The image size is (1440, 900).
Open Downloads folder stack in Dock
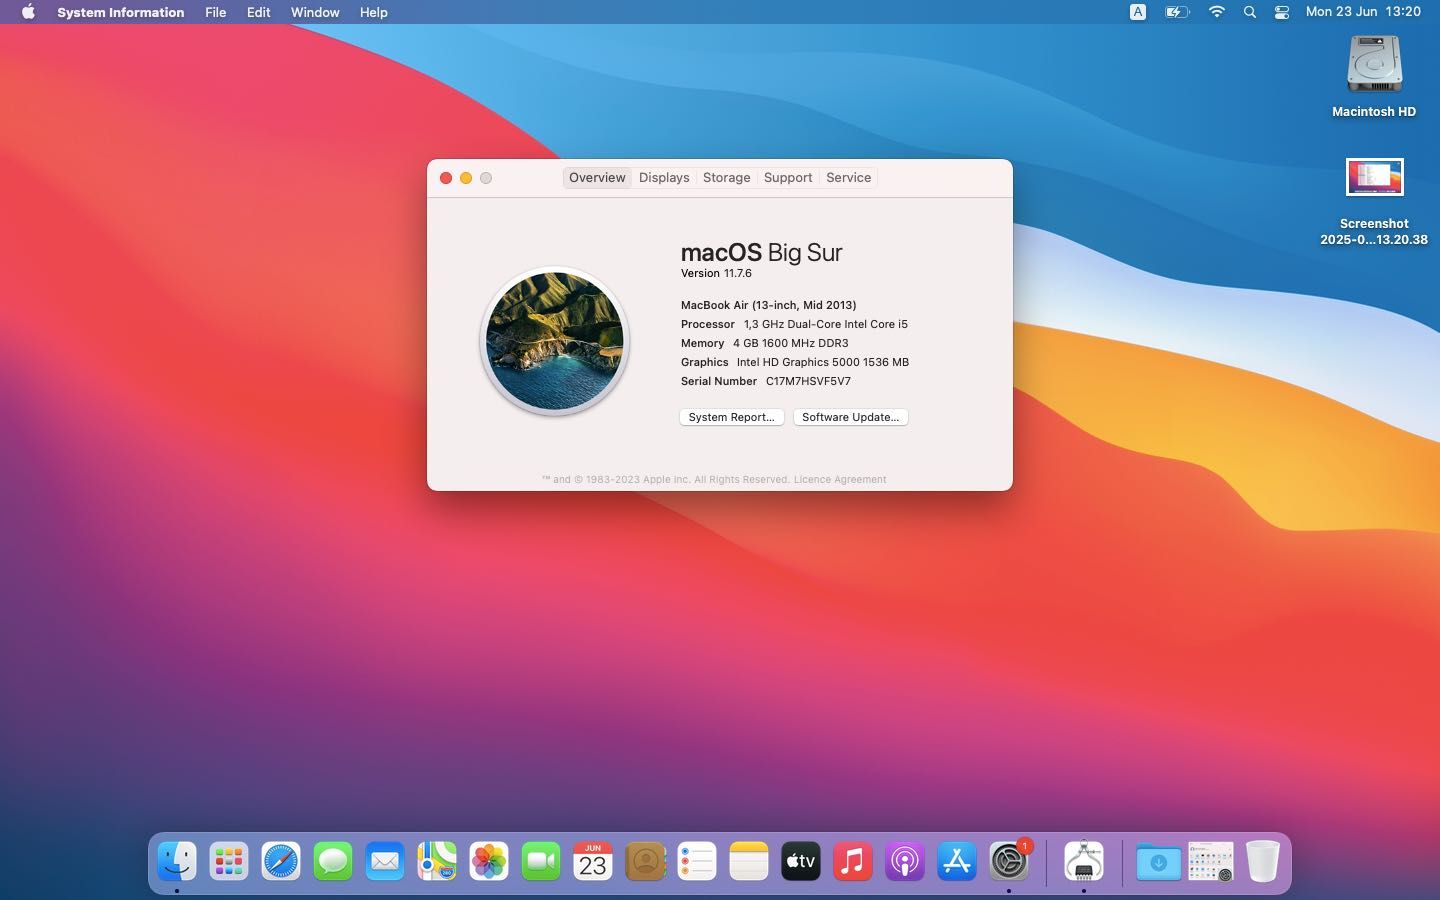(x=1159, y=861)
